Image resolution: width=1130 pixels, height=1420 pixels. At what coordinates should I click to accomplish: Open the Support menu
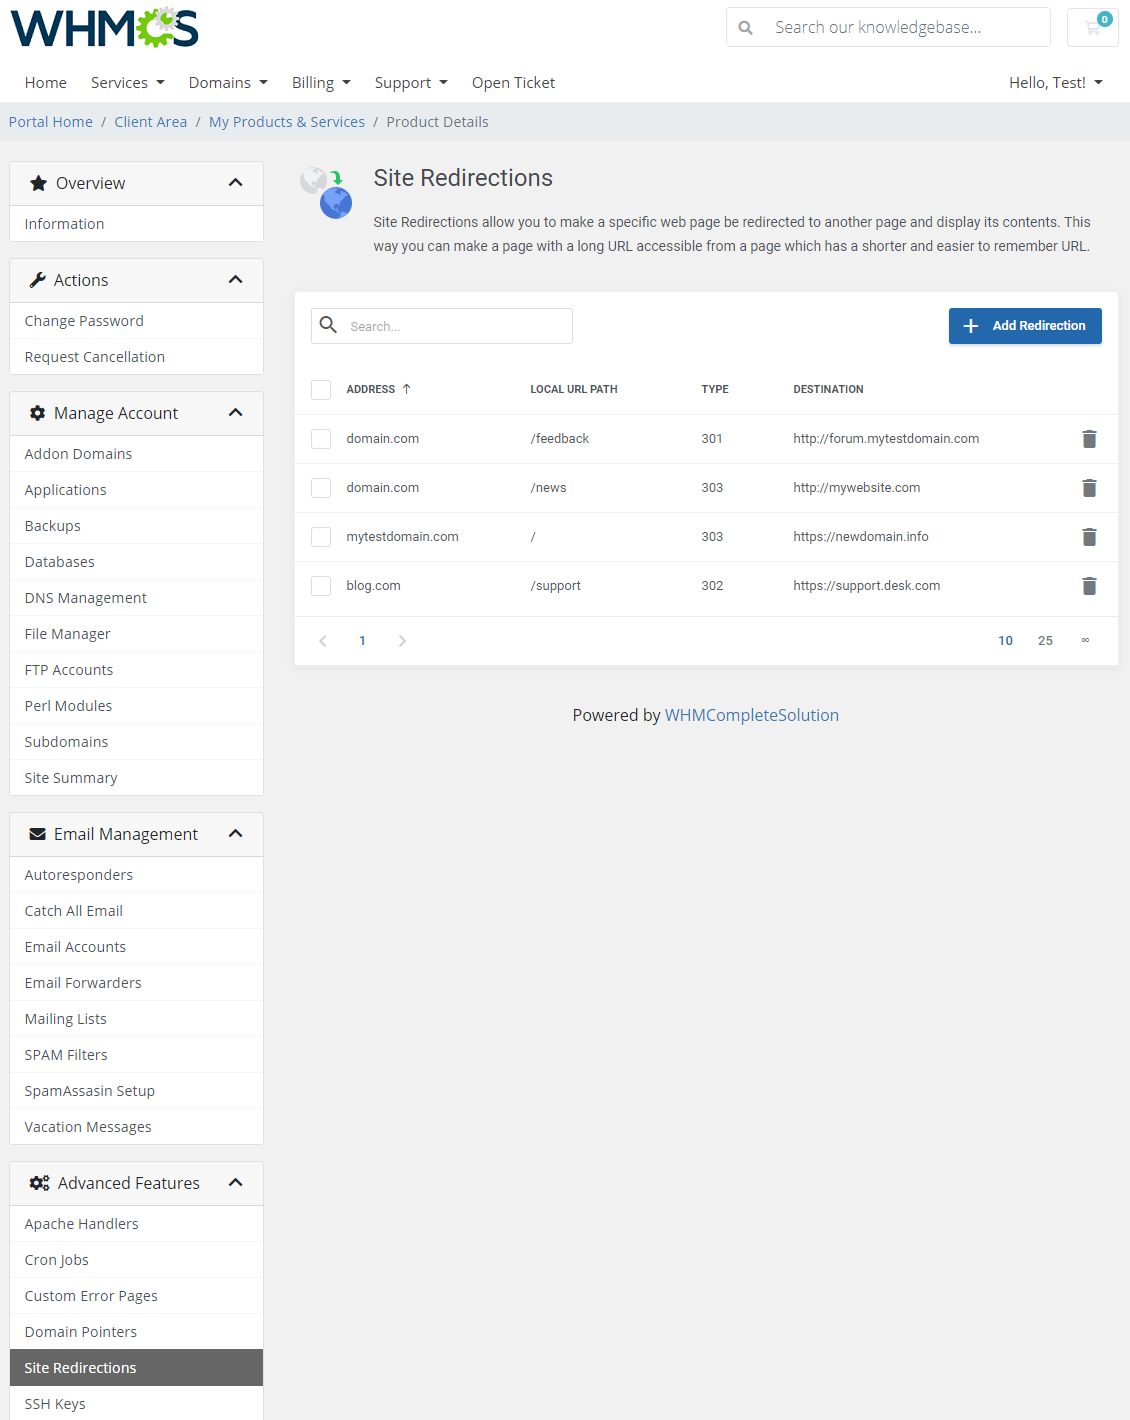(410, 82)
